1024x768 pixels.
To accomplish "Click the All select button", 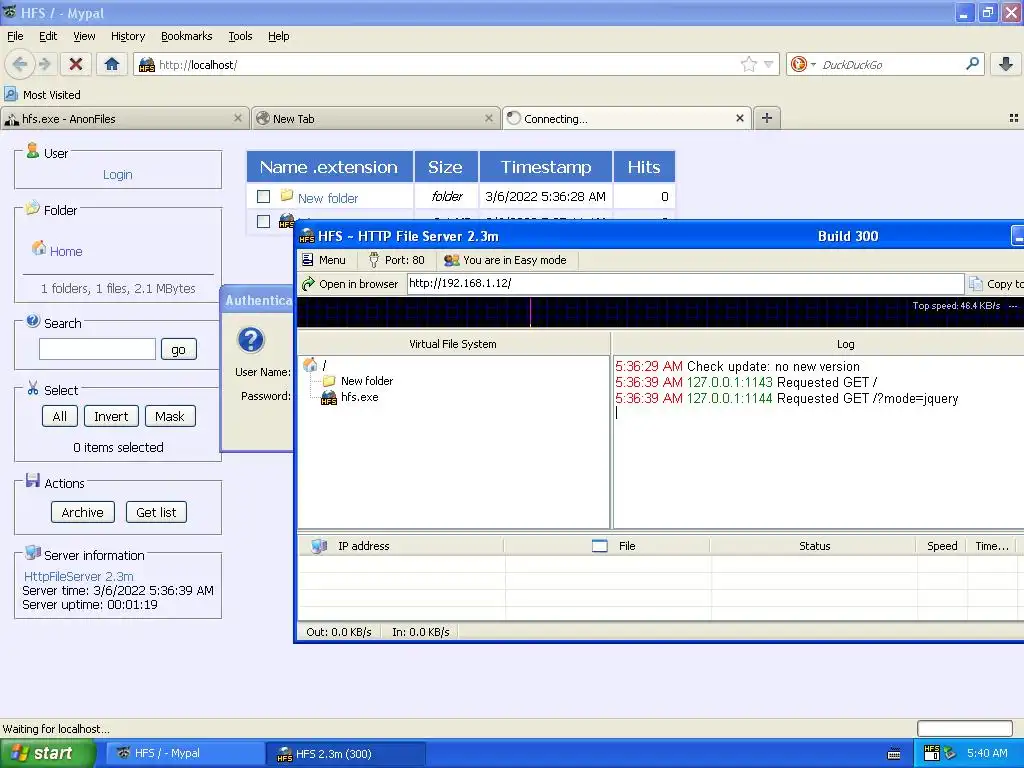I will coord(59,416).
